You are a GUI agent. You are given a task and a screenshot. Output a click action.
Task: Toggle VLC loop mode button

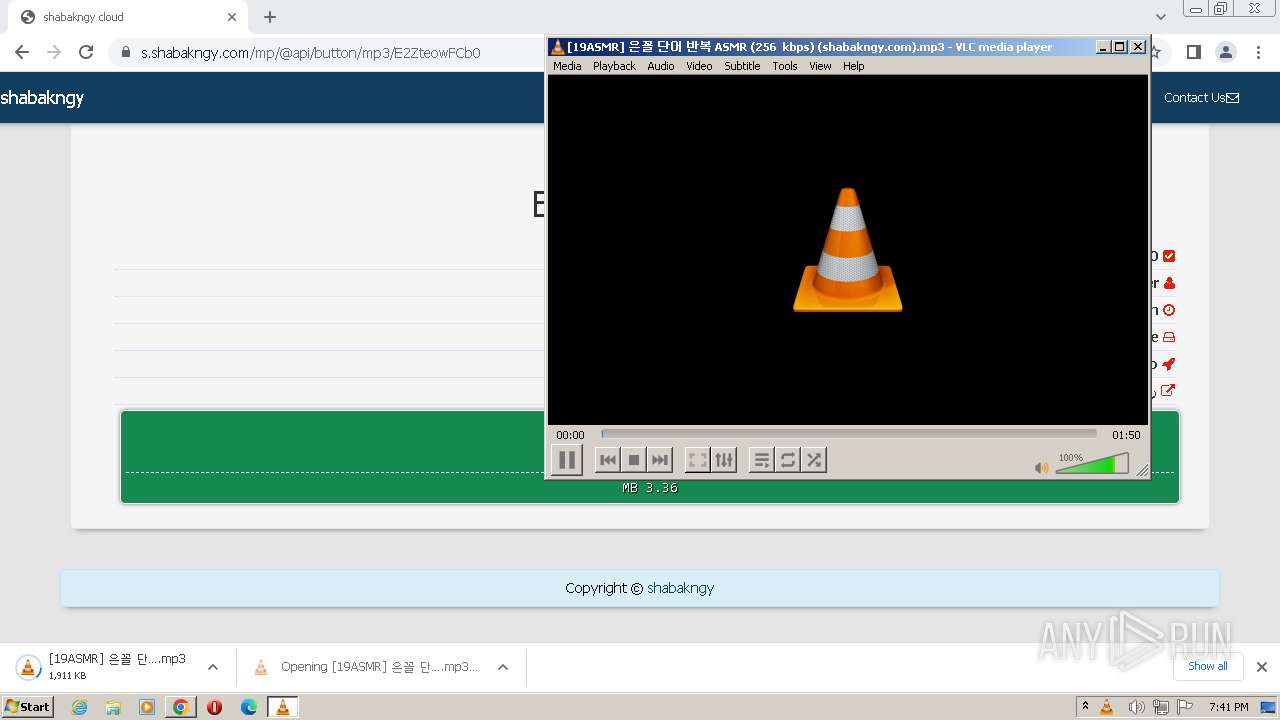788,460
